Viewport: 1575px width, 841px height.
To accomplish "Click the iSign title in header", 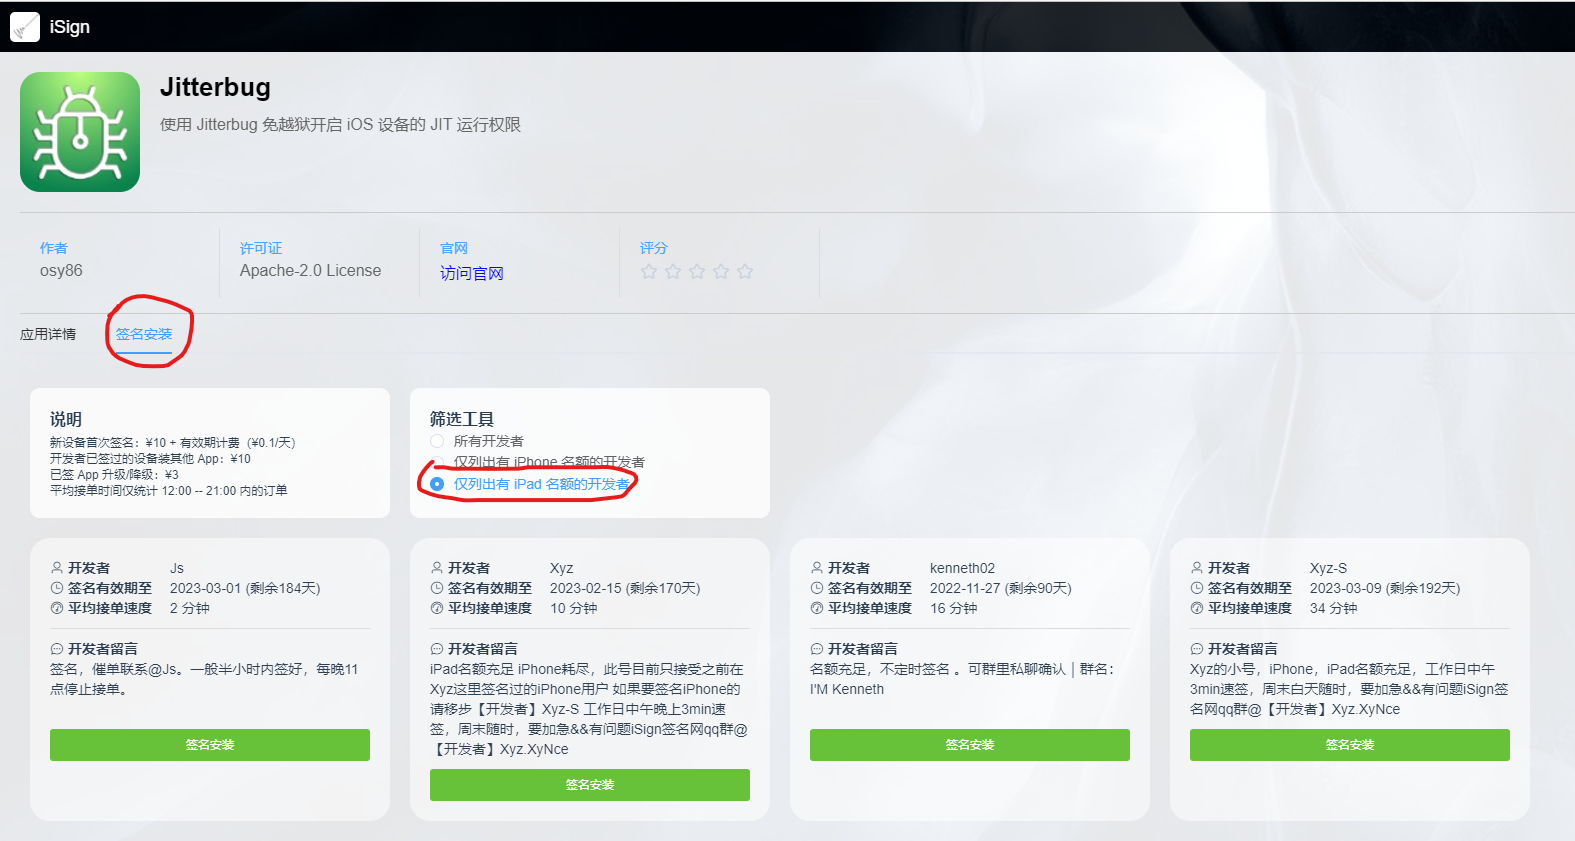I will pyautogui.click(x=70, y=27).
